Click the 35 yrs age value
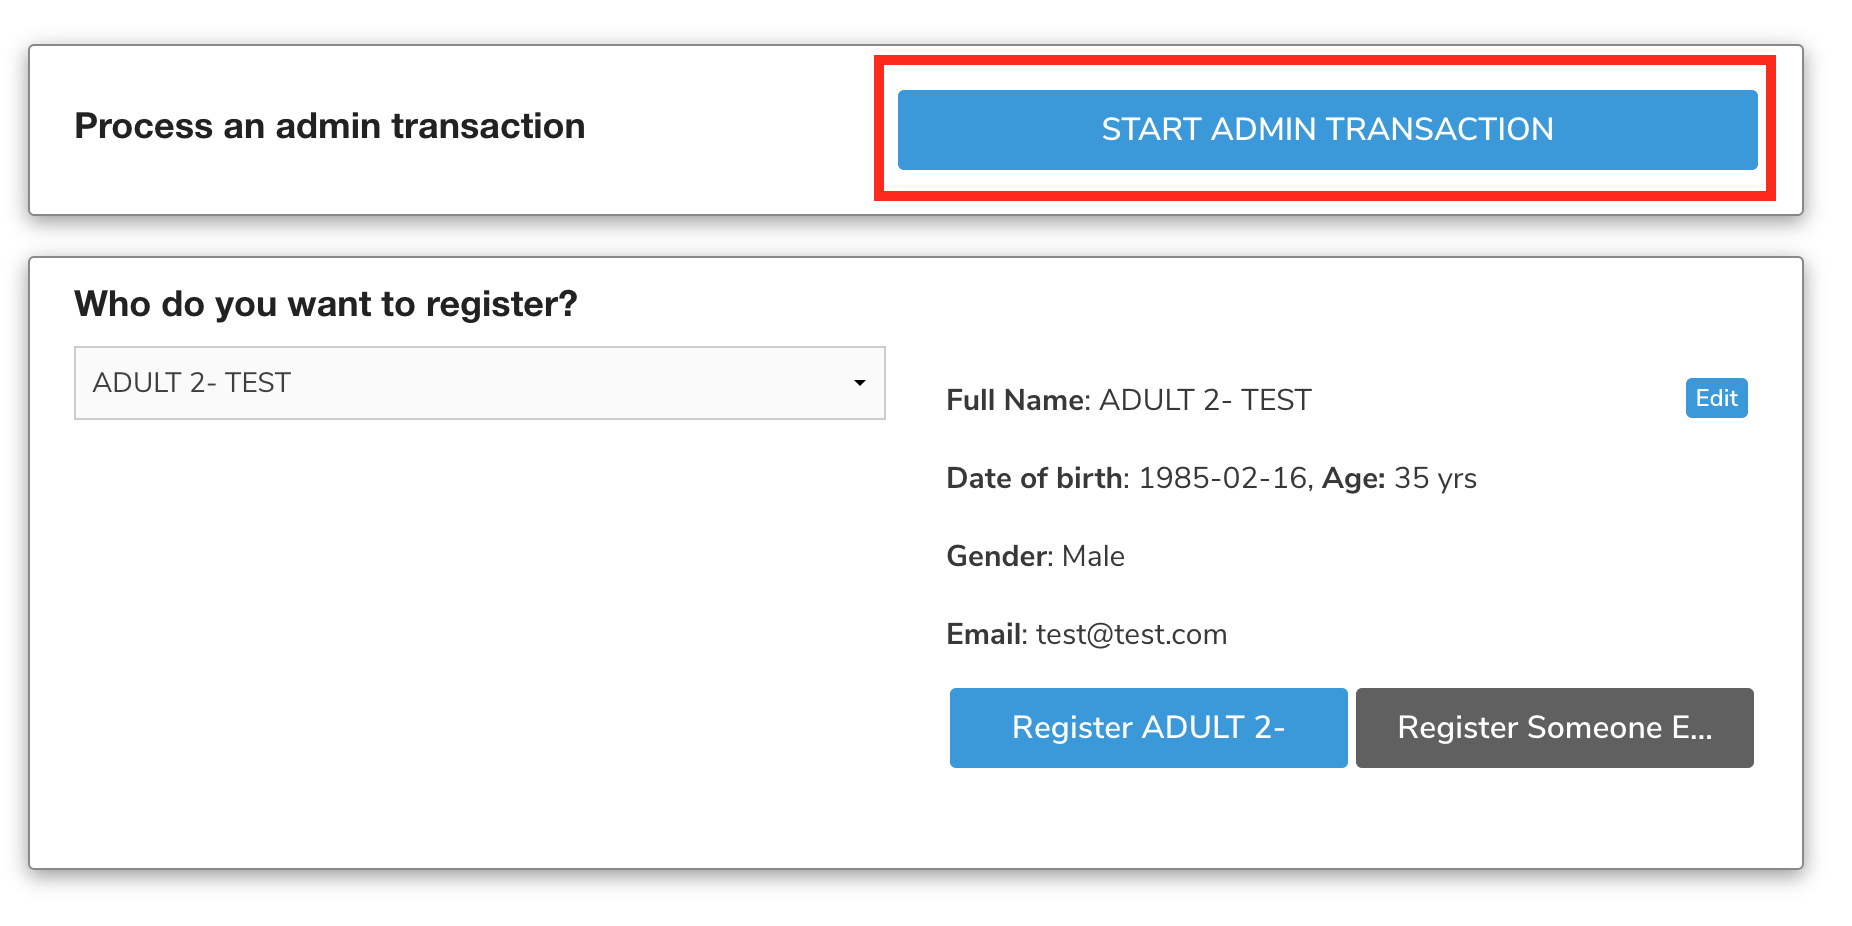 [x=1435, y=478]
